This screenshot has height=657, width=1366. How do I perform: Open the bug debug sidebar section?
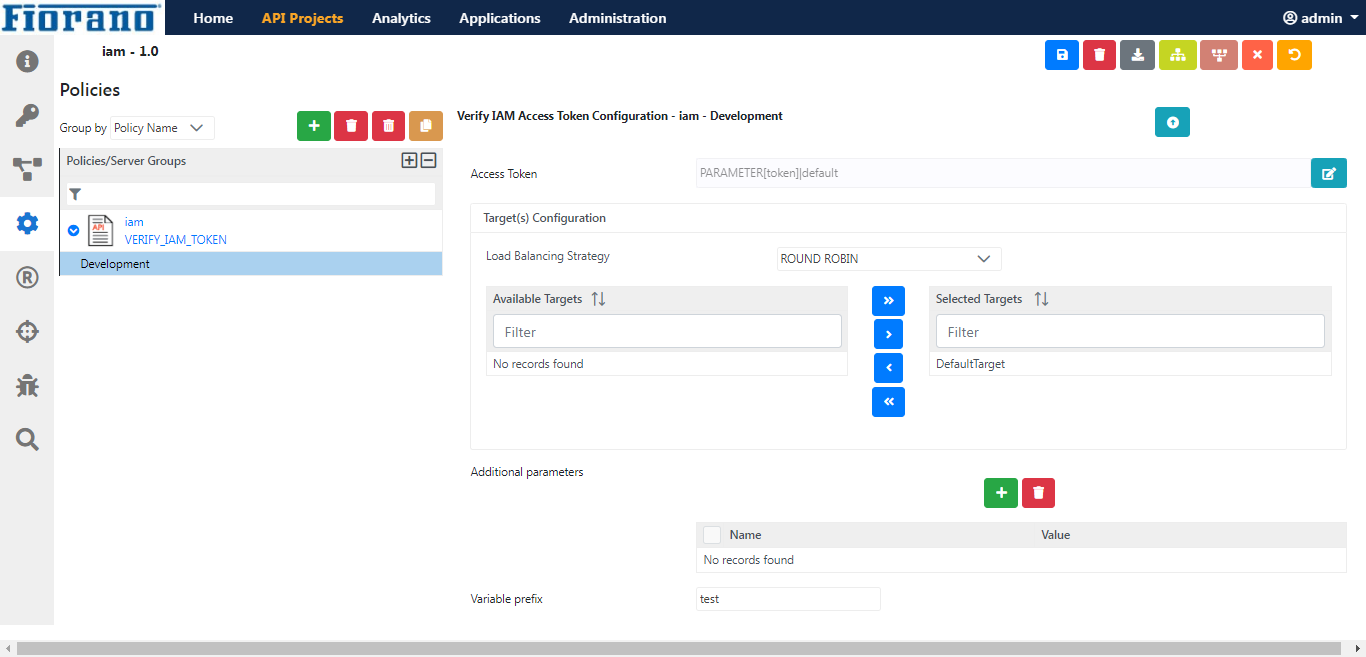pyautogui.click(x=27, y=385)
